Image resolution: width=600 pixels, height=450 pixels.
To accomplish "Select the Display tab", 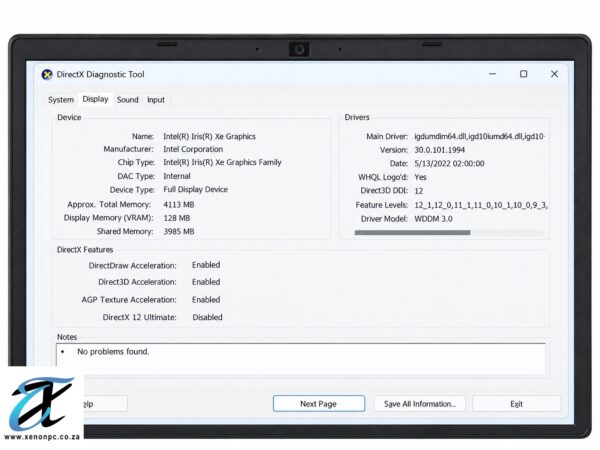I will point(95,99).
